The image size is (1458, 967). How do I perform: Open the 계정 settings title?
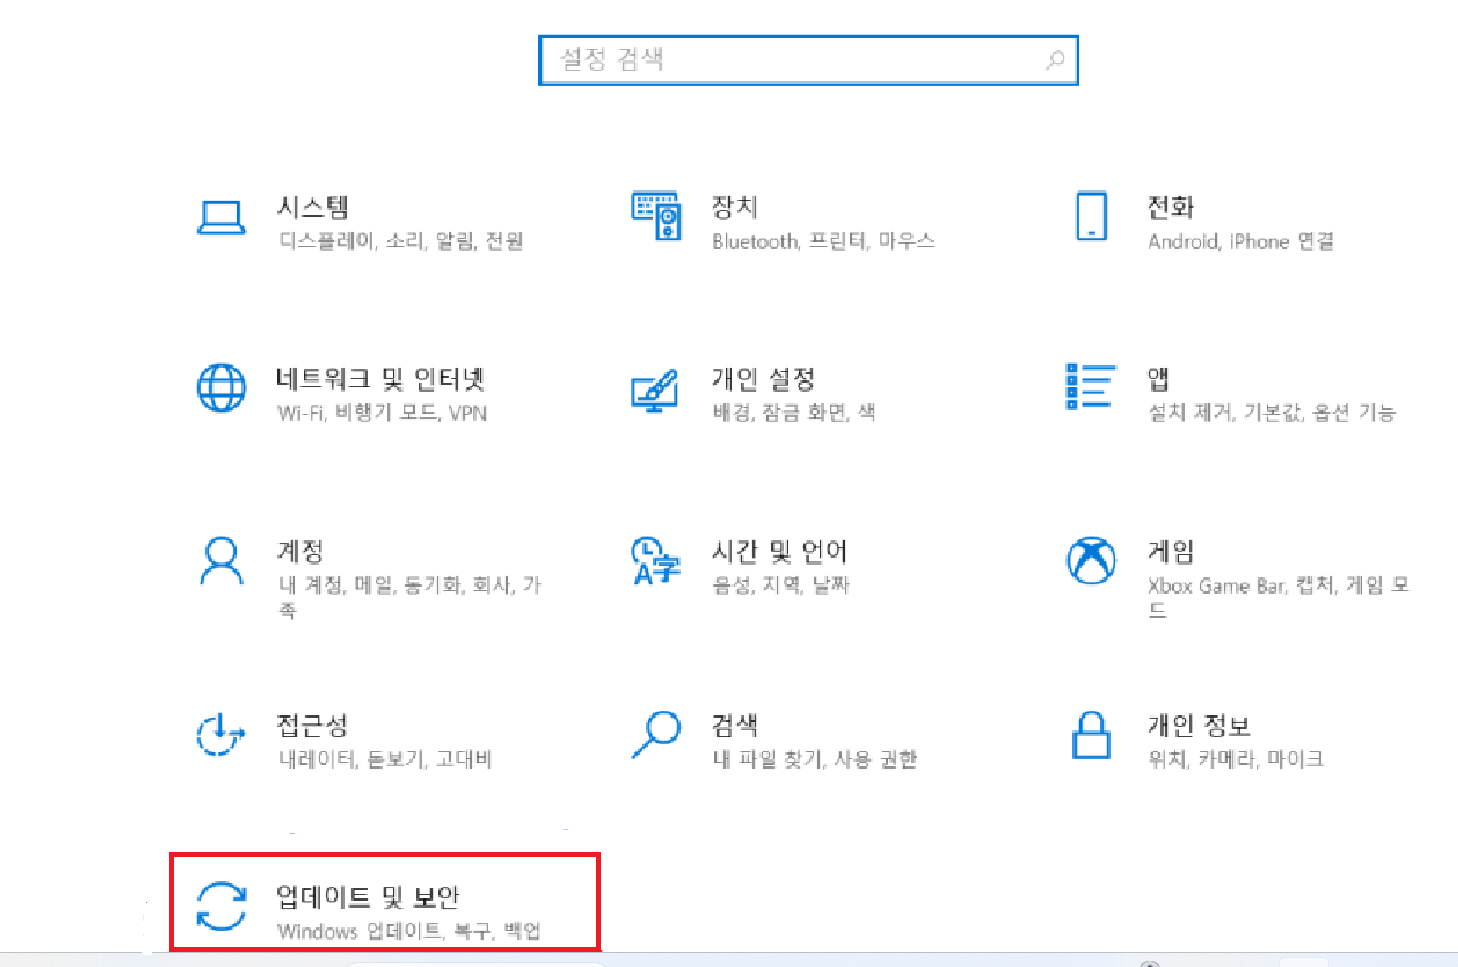tap(301, 551)
